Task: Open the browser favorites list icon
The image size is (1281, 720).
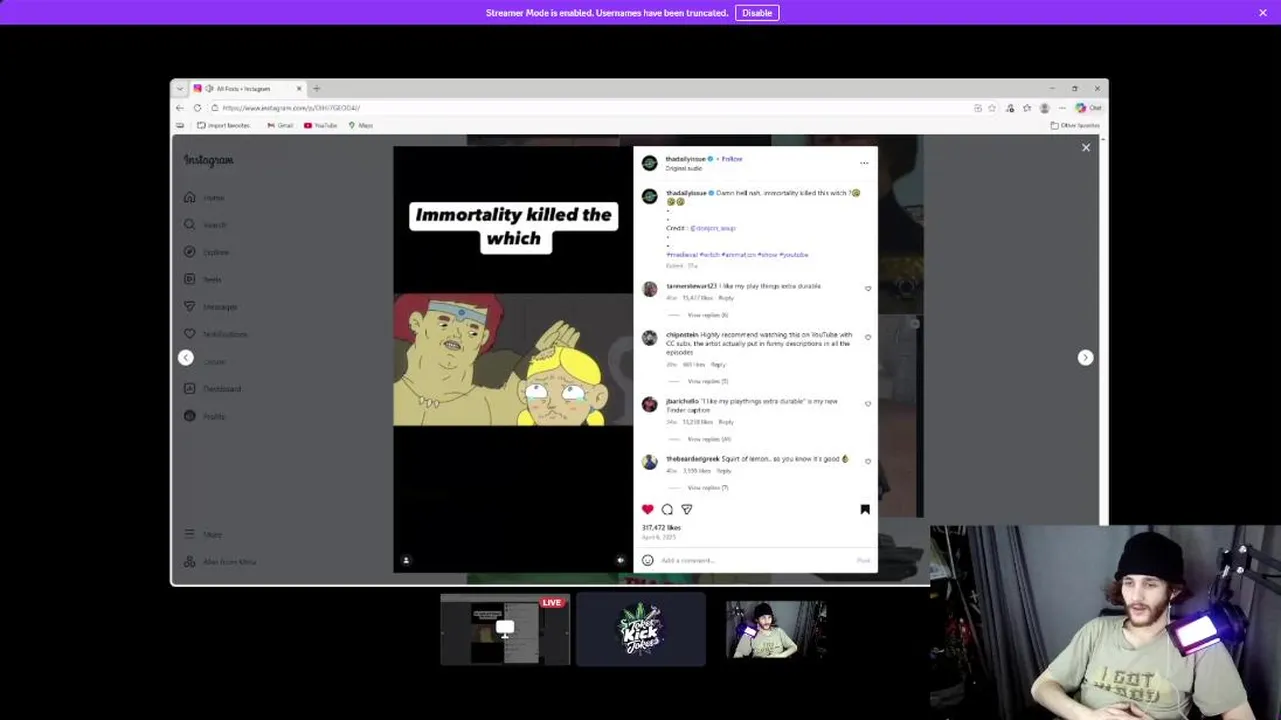Action: coord(1027,108)
